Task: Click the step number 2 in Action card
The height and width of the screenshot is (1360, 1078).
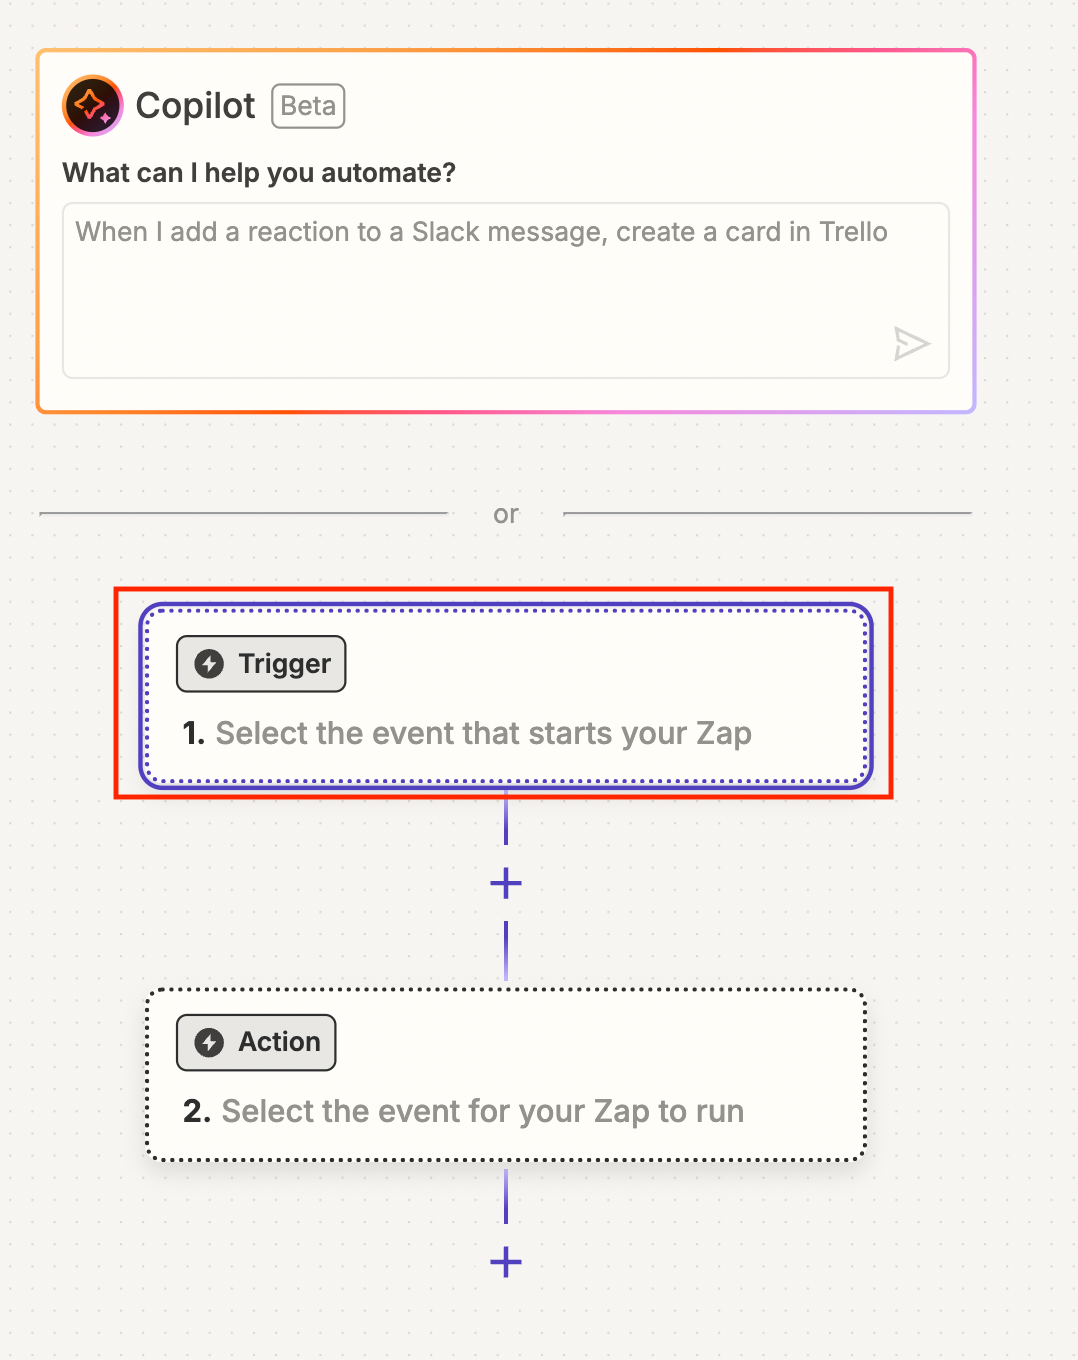Action: coord(196,1111)
